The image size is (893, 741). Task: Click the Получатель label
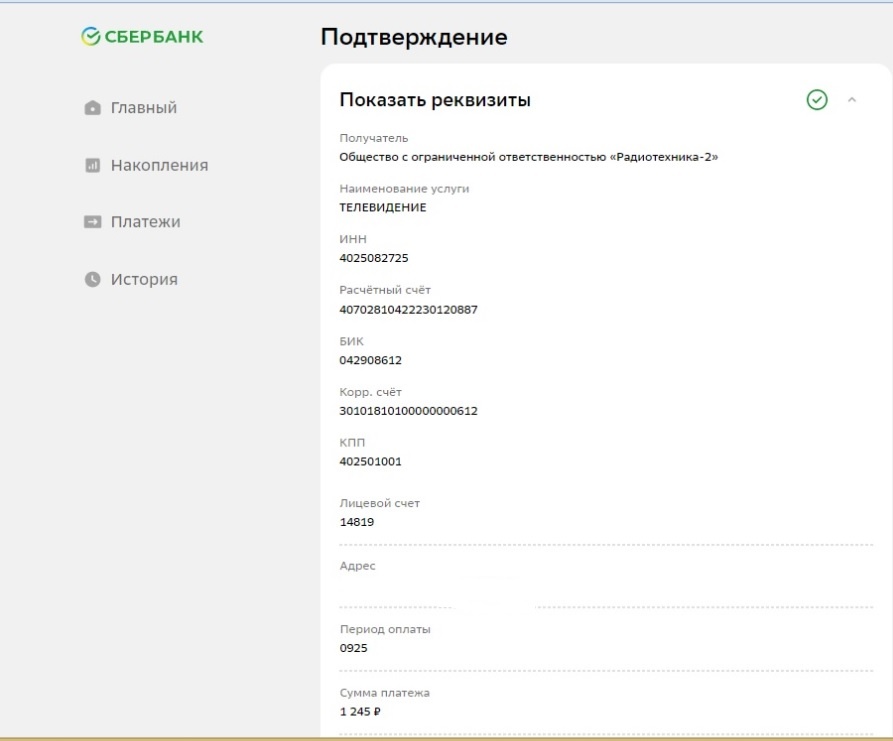374,138
